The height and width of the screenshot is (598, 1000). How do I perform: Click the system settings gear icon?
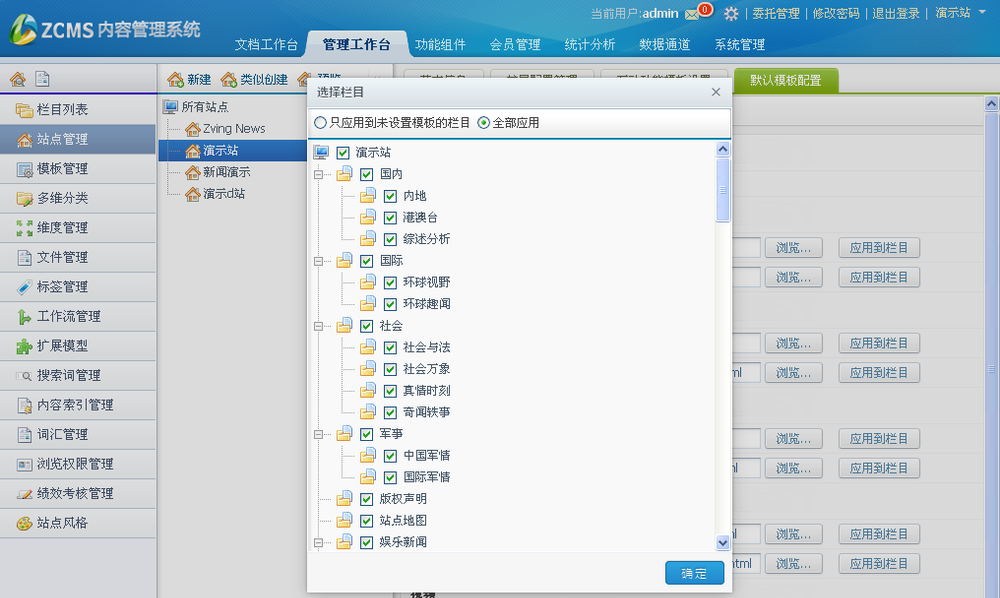pyautogui.click(x=733, y=13)
